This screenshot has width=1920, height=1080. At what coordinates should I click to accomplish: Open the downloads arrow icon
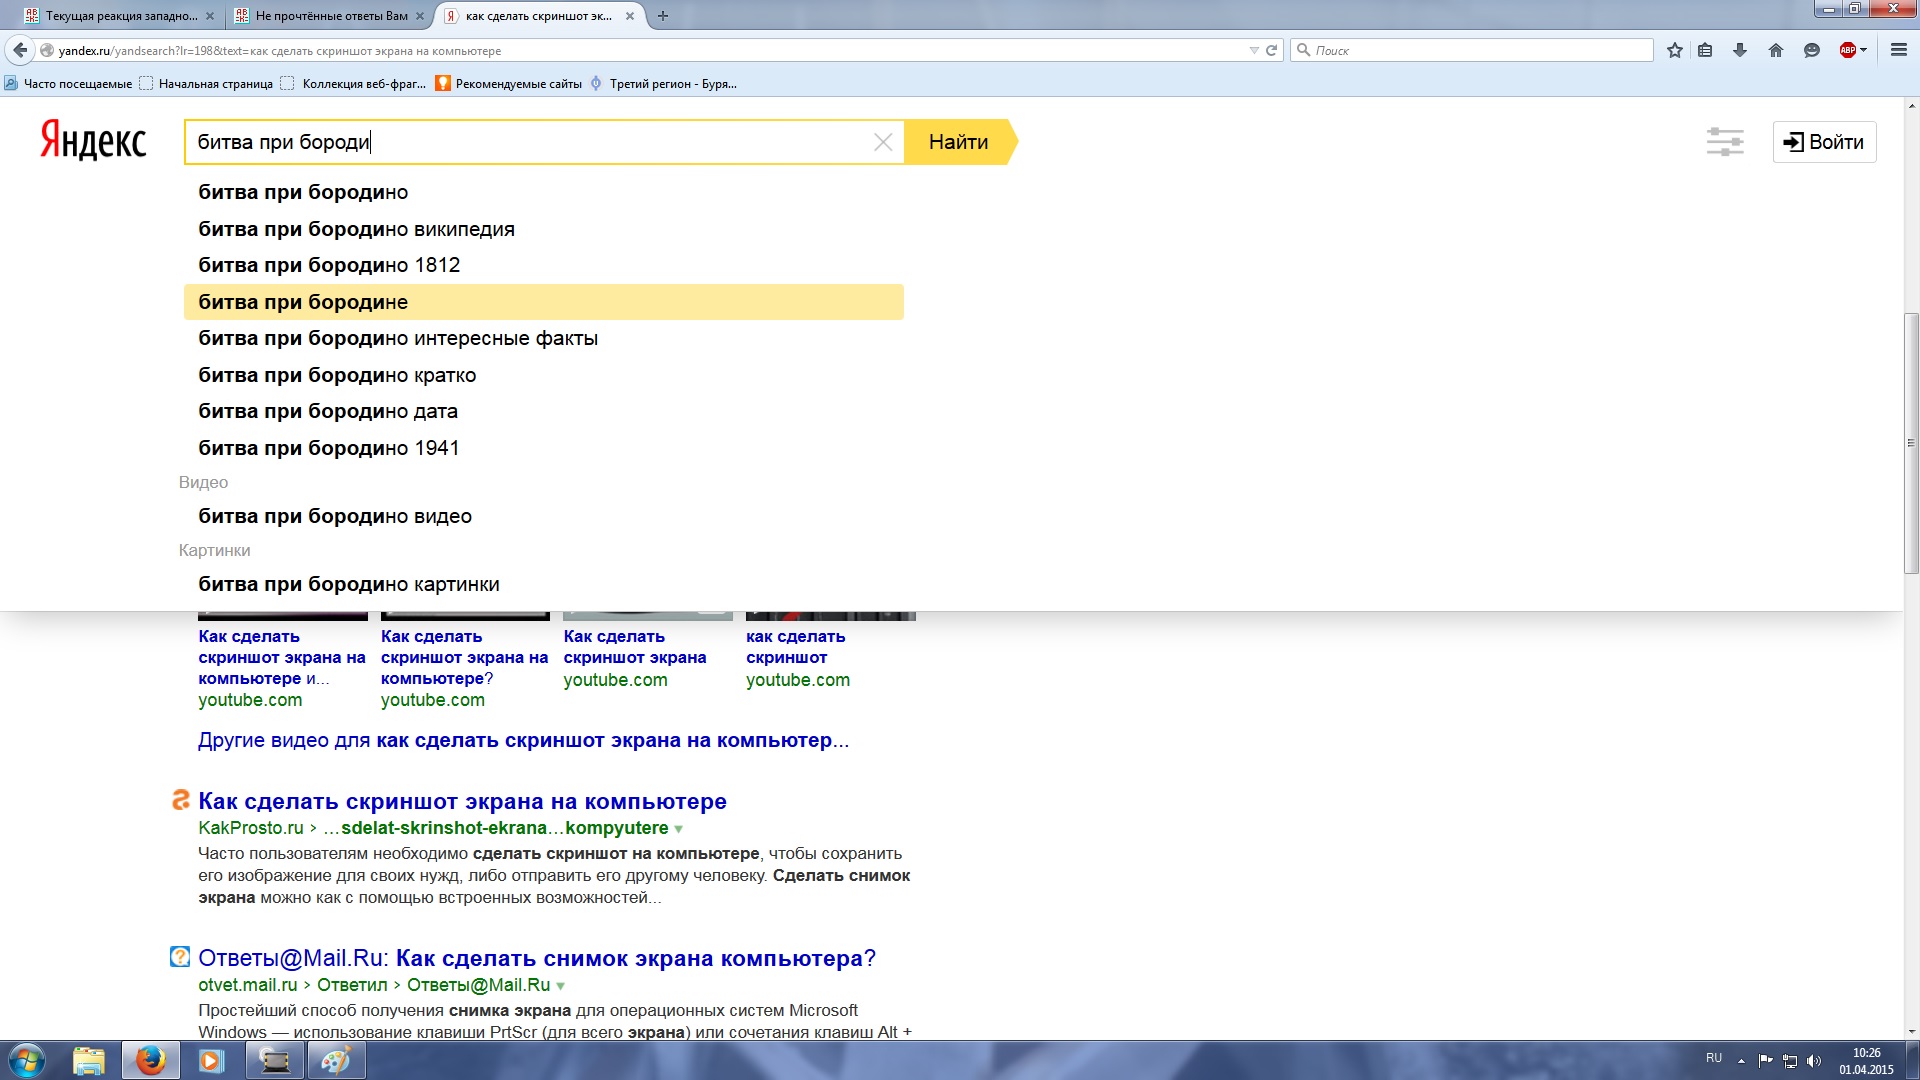click(x=1740, y=50)
